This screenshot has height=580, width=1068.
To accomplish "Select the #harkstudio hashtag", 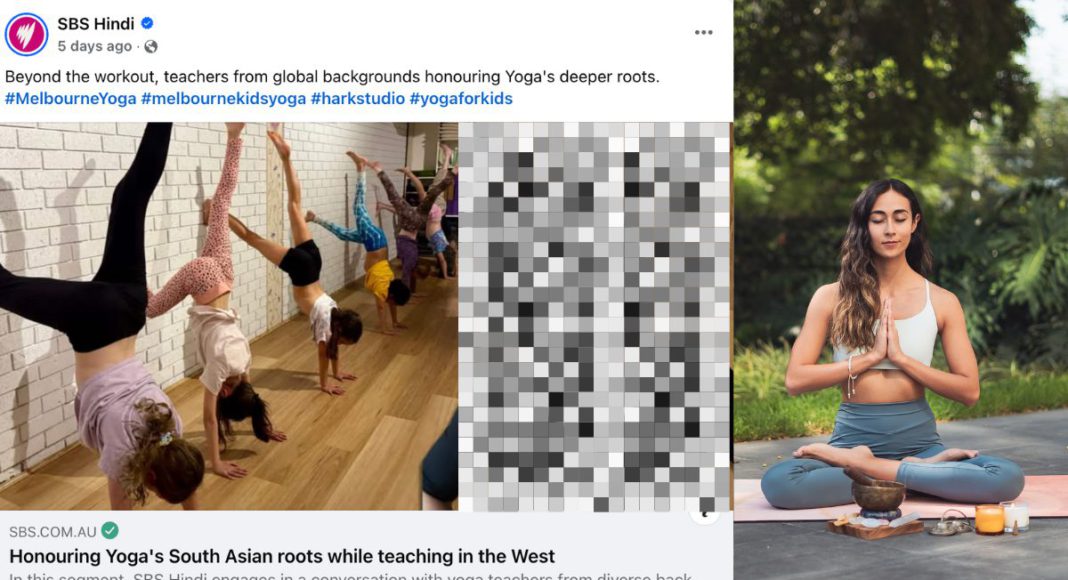I will tap(358, 99).
